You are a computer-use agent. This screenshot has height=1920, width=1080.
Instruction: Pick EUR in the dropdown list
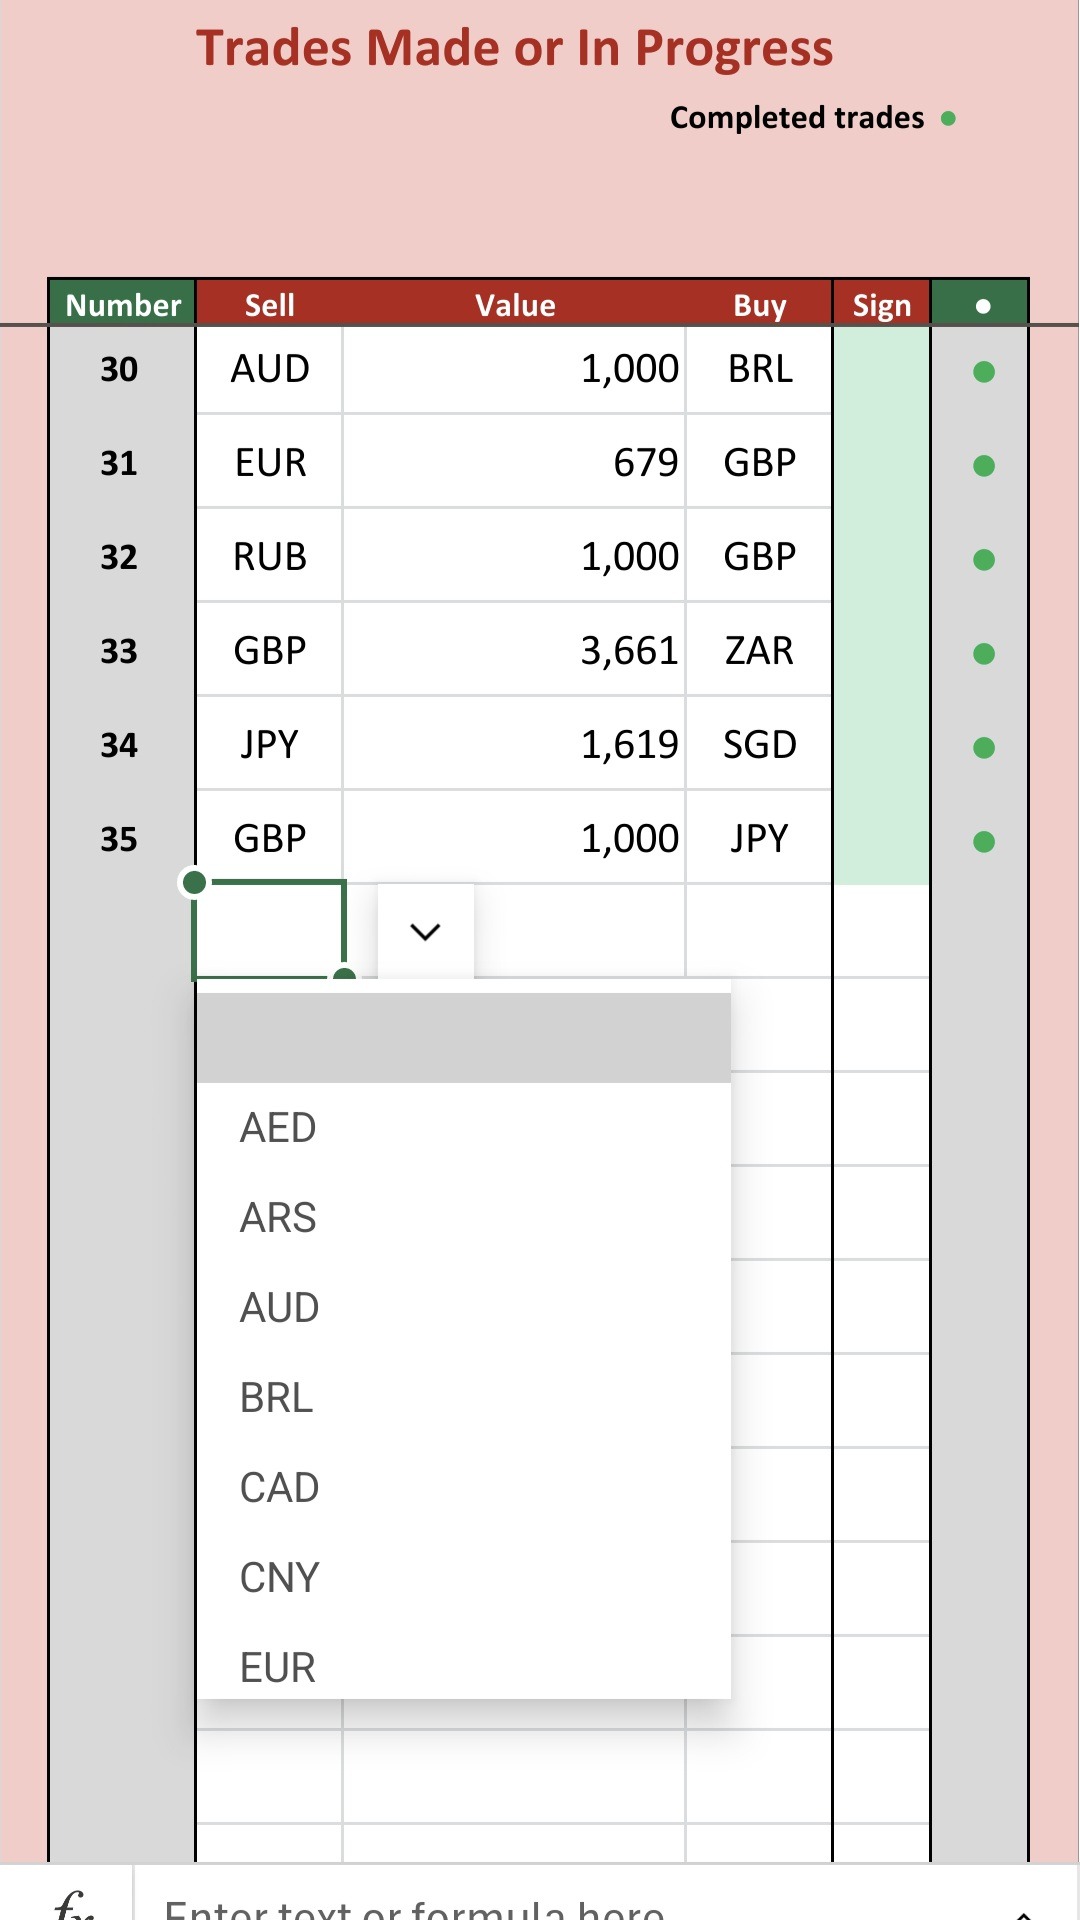(x=278, y=1668)
